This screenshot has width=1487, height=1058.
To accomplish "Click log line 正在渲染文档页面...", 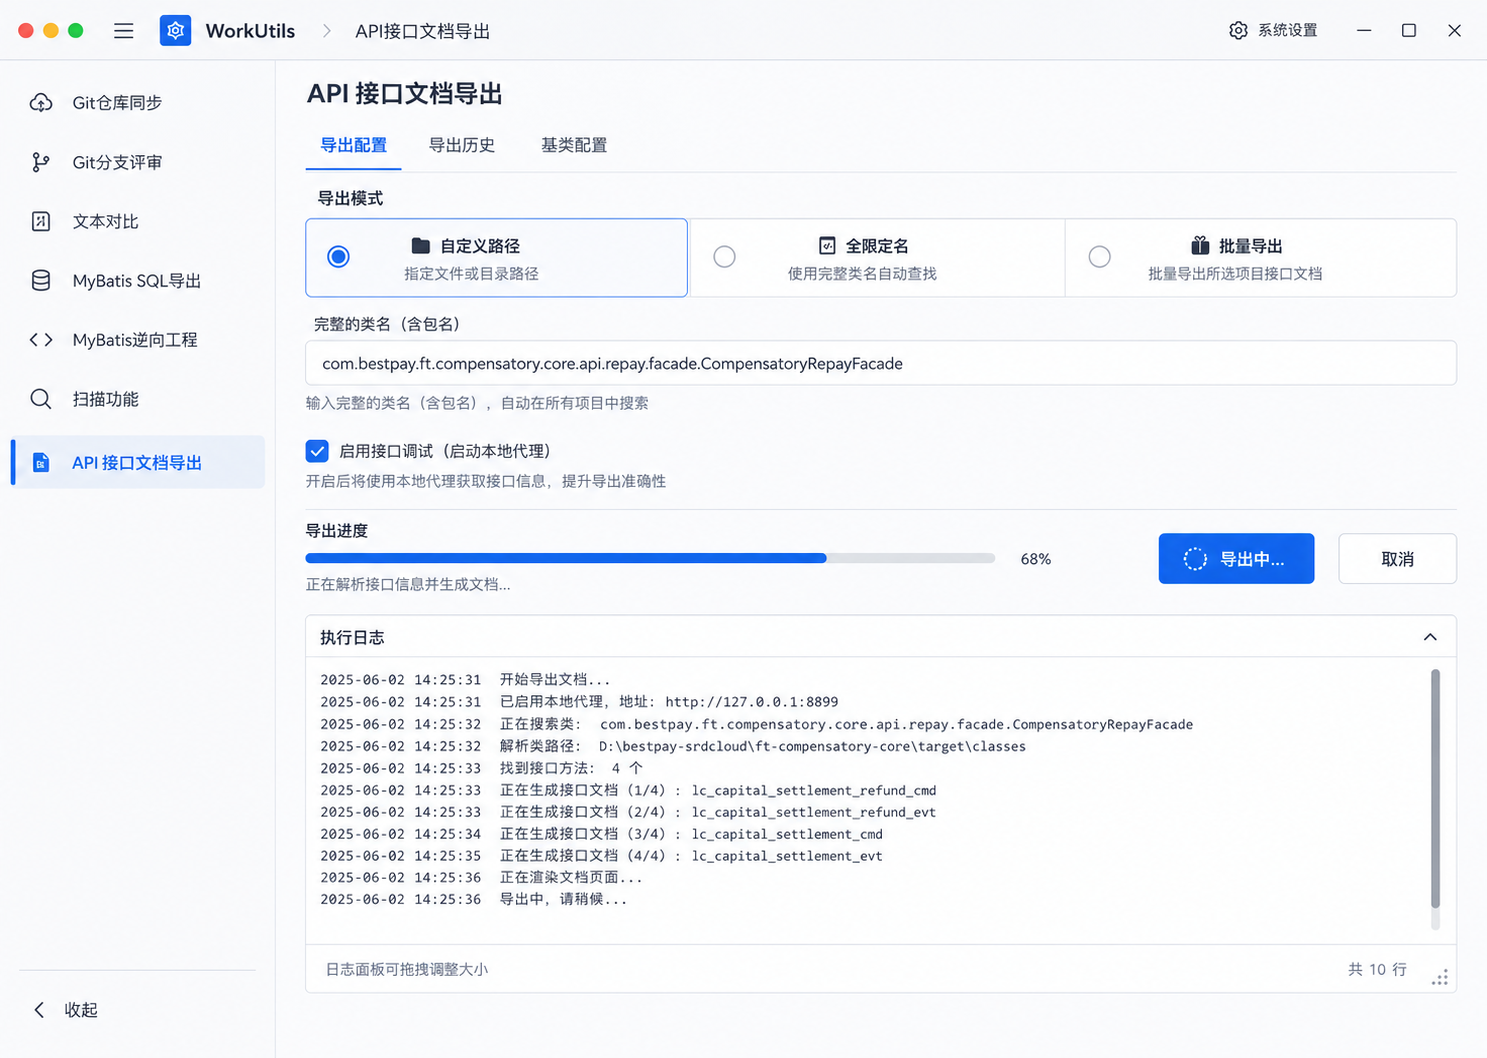I will [481, 878].
